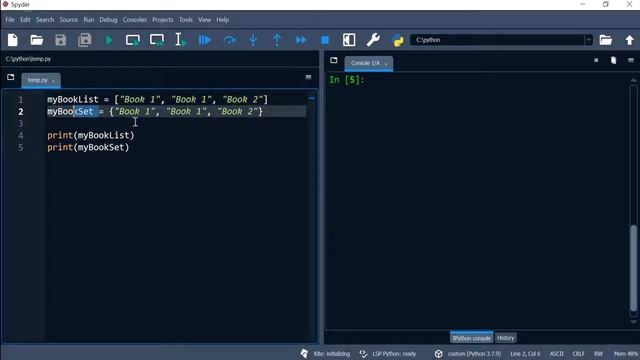Image resolution: width=640 pixels, height=360 pixels.
Task: Change to parent directory arrow
Action: (x=629, y=40)
